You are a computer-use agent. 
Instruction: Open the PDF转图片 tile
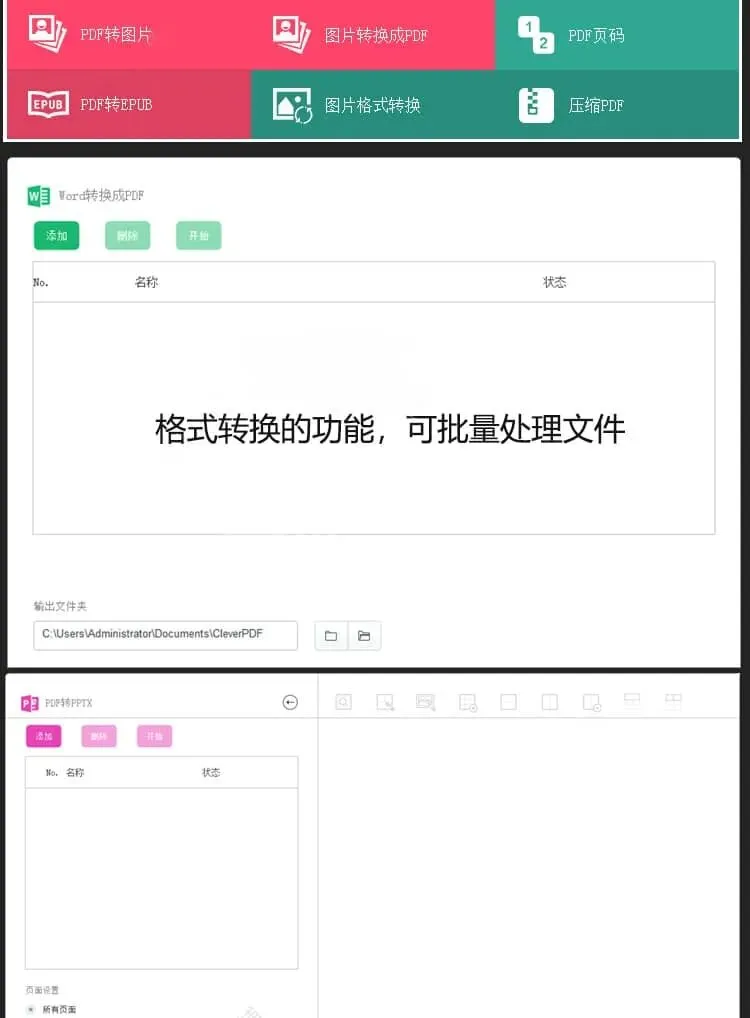pos(129,34)
